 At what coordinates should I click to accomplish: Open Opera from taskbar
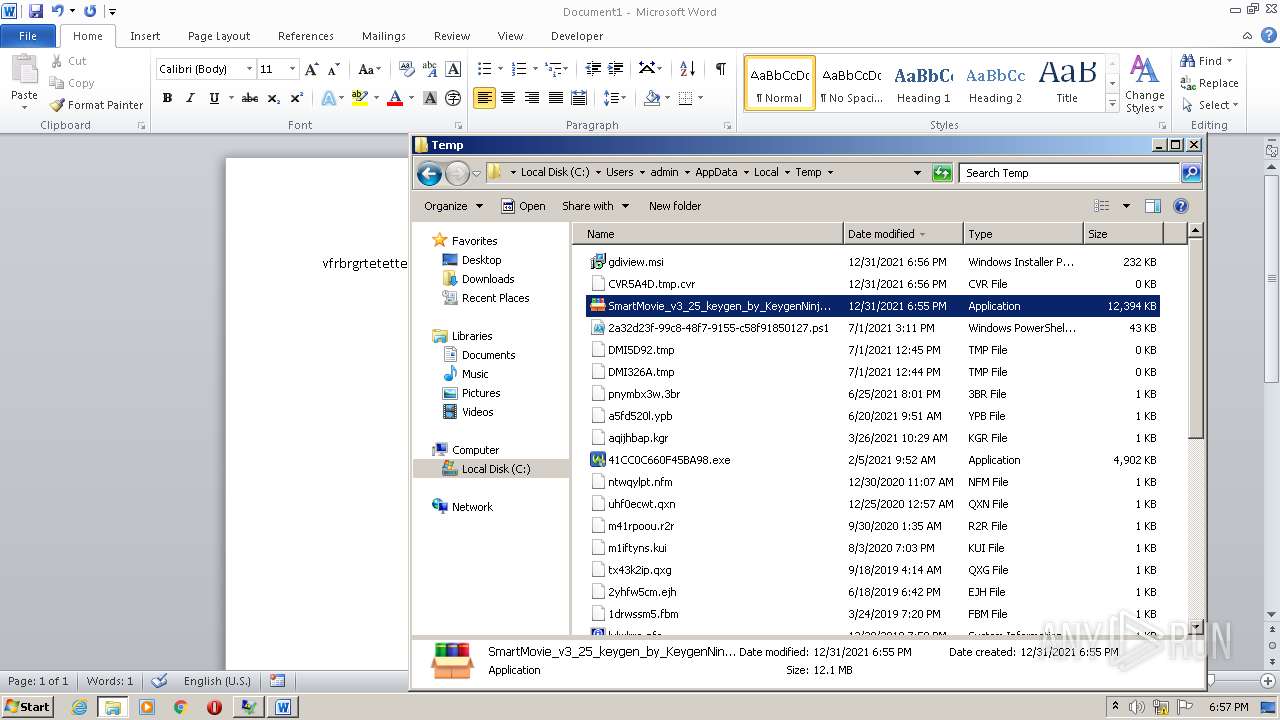[x=214, y=707]
